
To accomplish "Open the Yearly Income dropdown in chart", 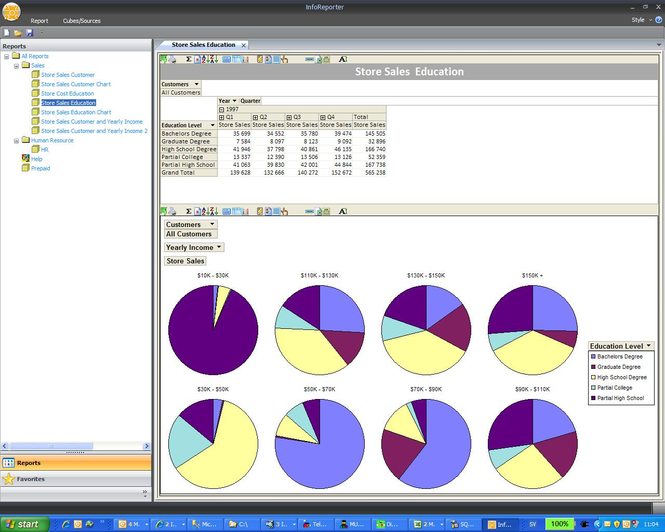I will pos(219,247).
